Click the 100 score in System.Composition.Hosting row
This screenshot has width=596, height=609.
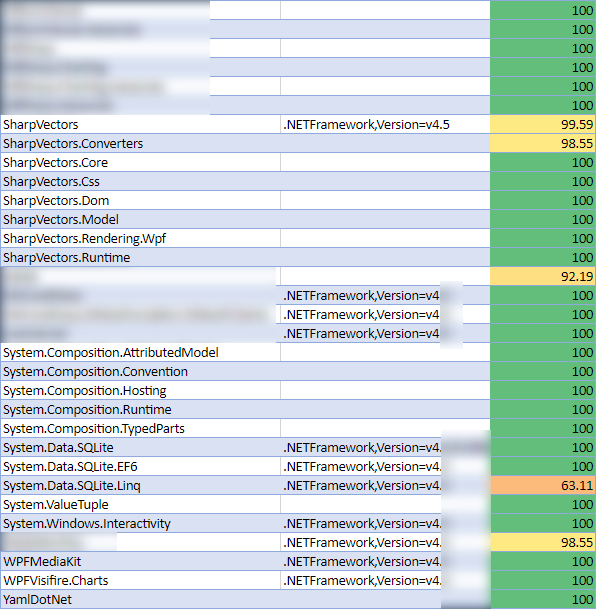coord(543,390)
